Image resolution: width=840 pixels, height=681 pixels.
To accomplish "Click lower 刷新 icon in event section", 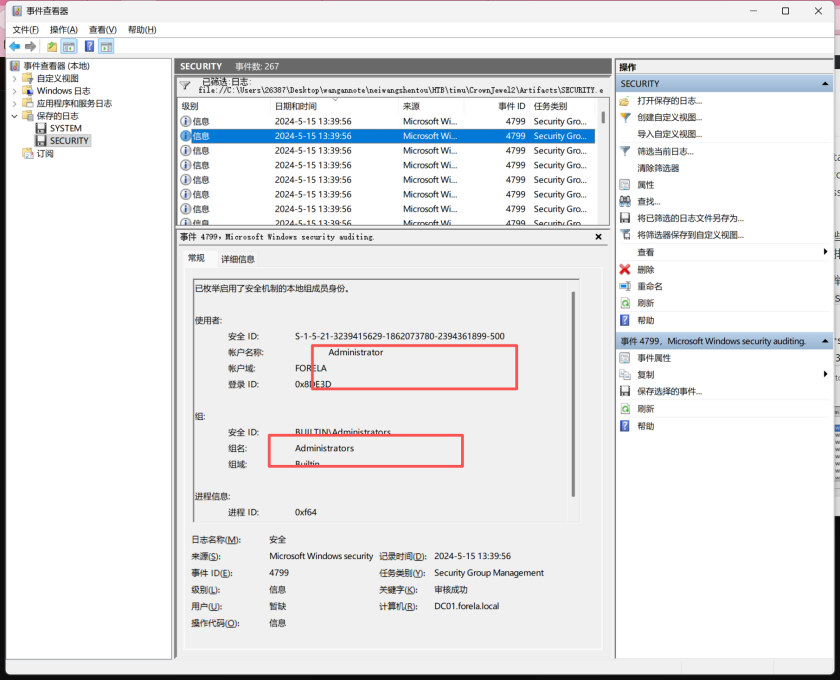I will pyautogui.click(x=625, y=409).
